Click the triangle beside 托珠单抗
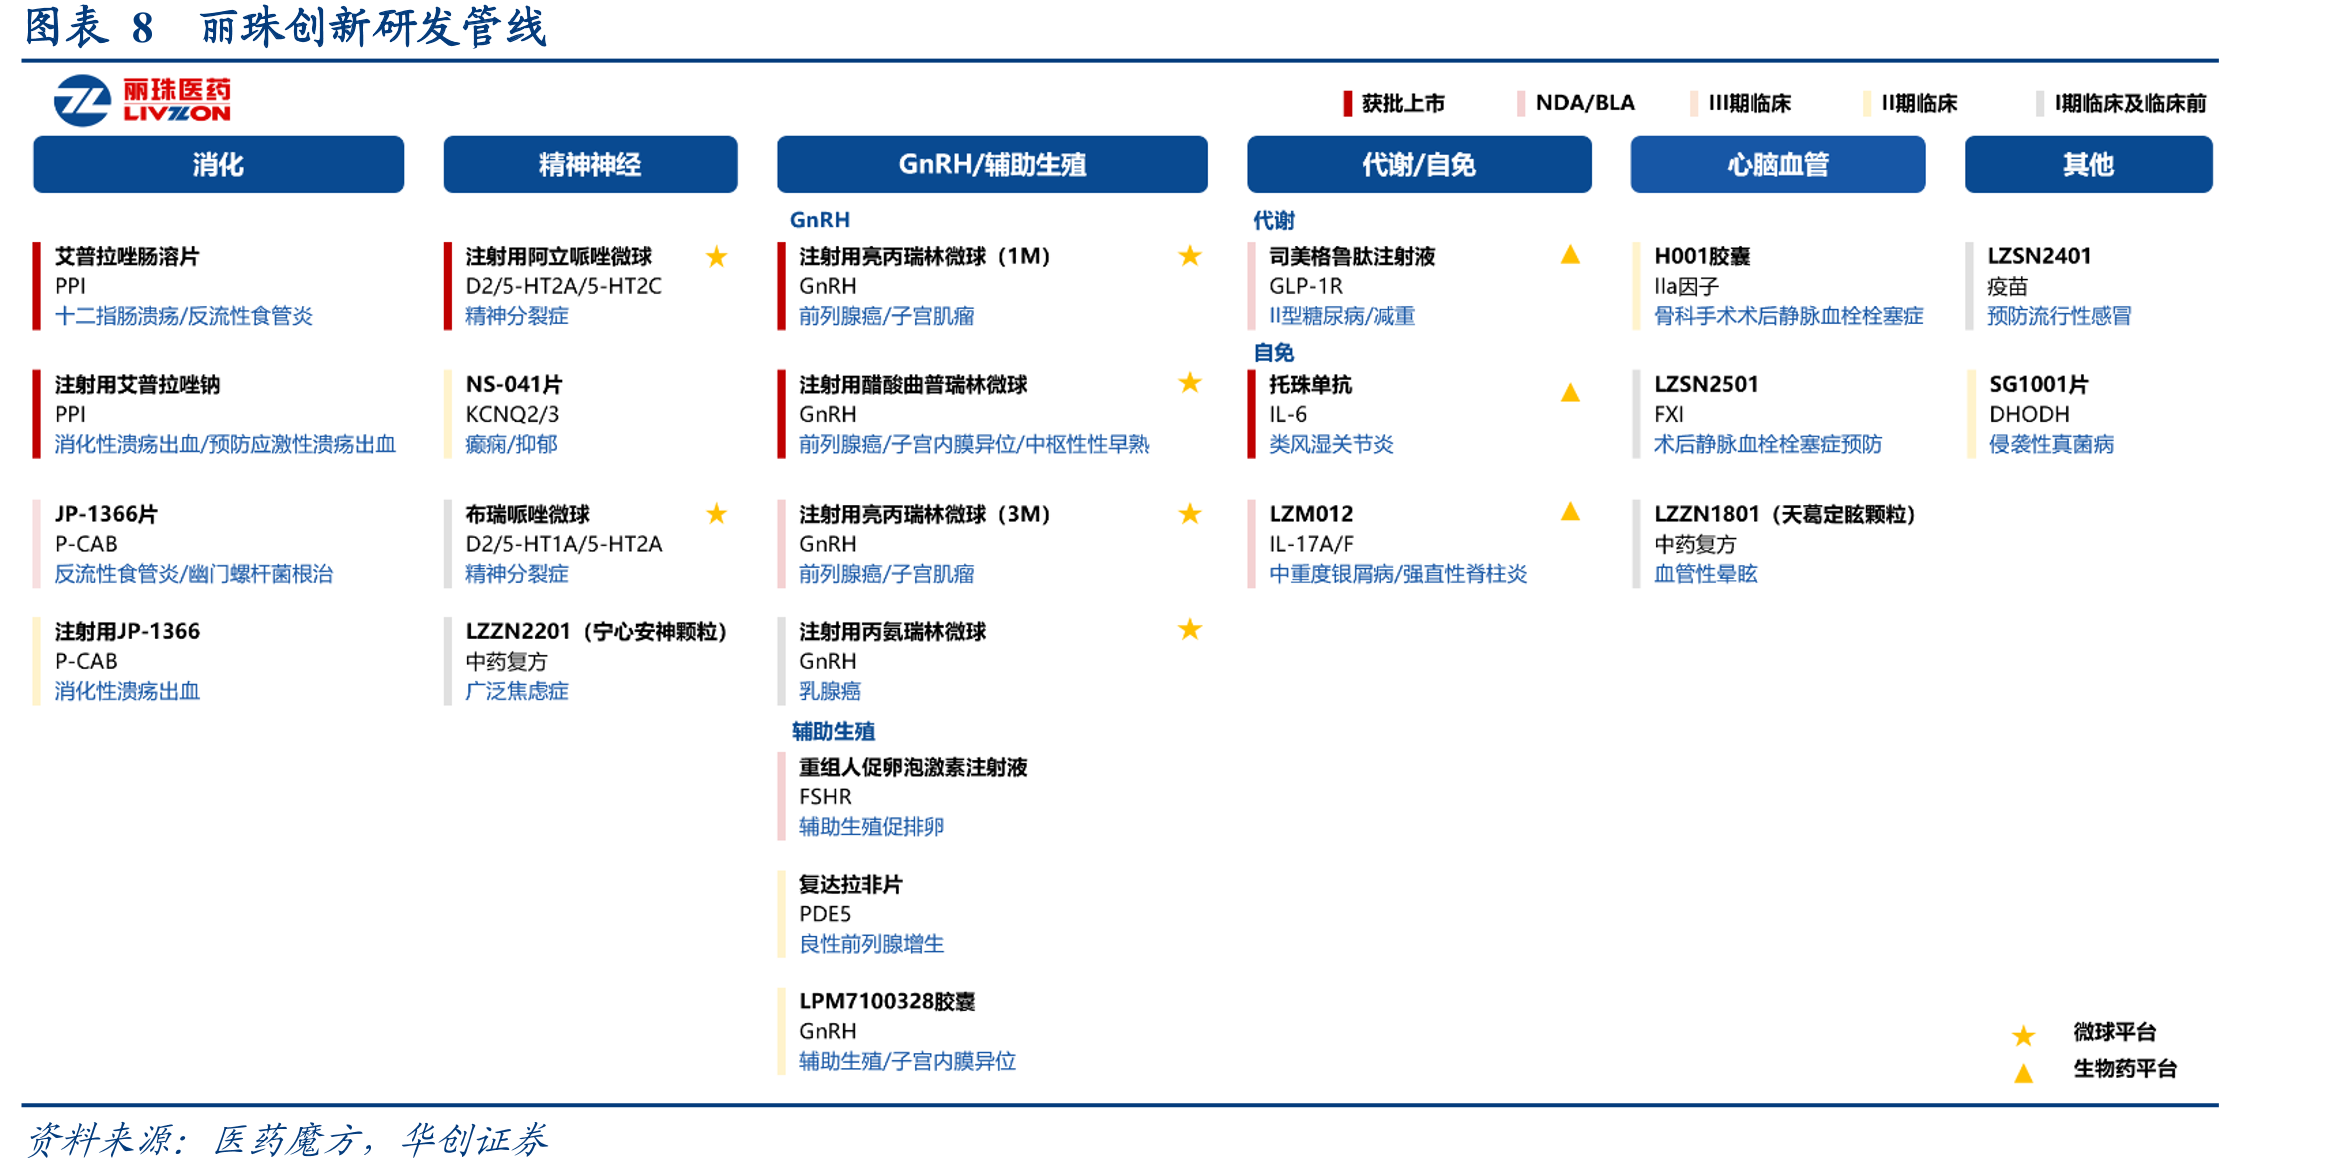 [1570, 393]
